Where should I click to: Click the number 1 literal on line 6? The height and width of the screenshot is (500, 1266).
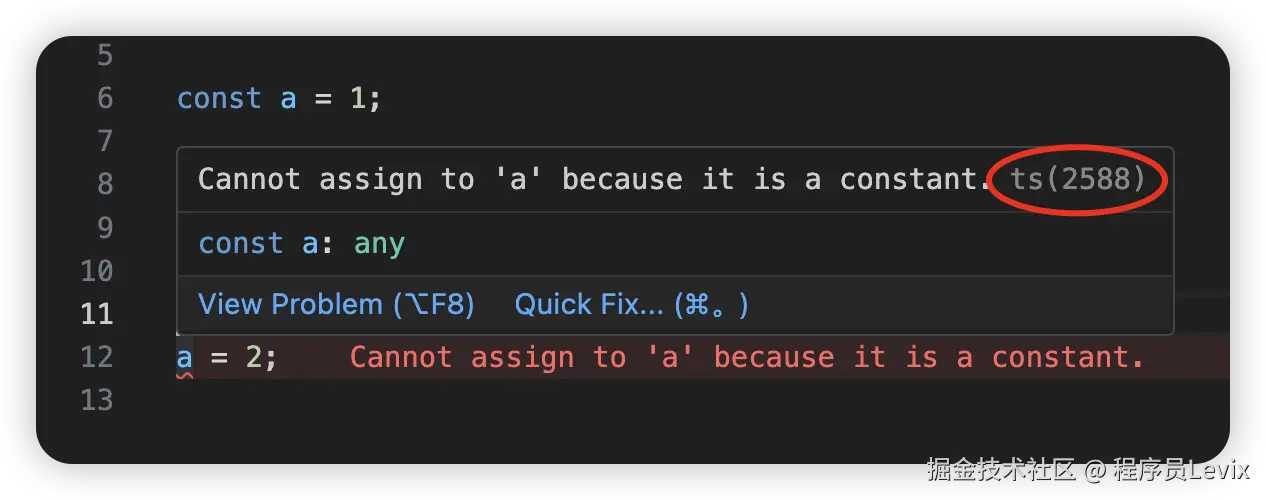point(358,98)
